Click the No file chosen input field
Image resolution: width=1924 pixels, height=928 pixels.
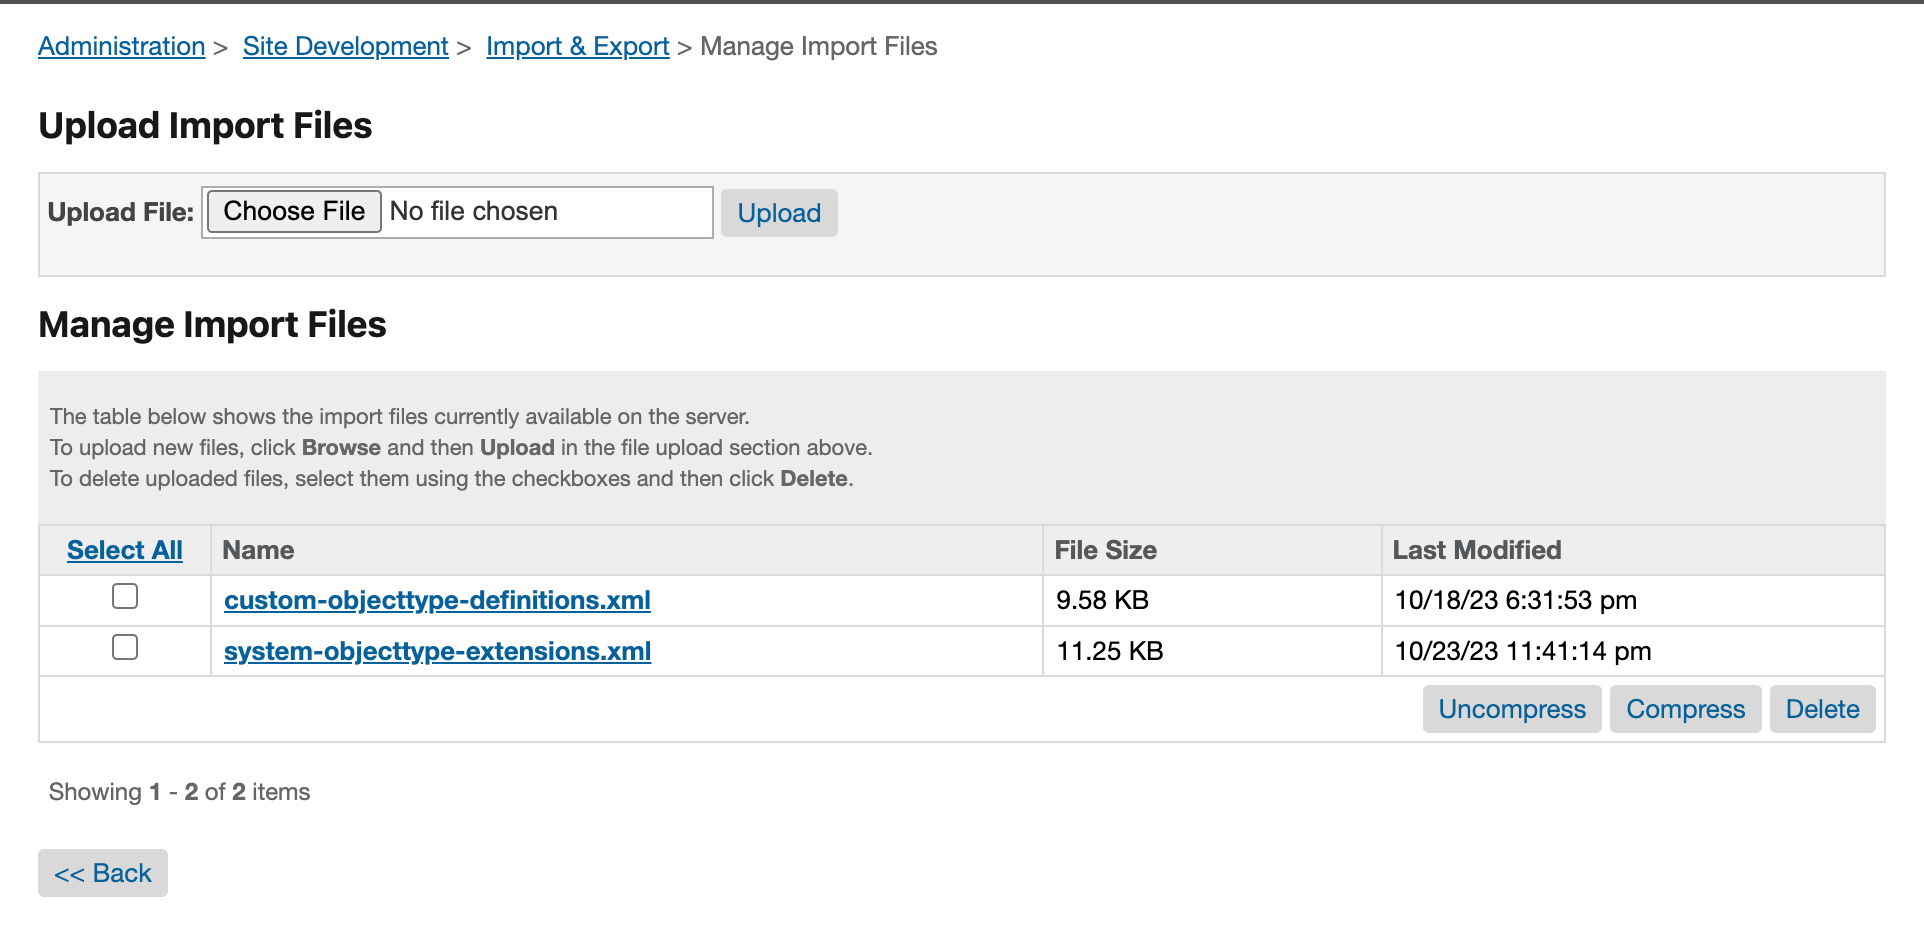(545, 211)
